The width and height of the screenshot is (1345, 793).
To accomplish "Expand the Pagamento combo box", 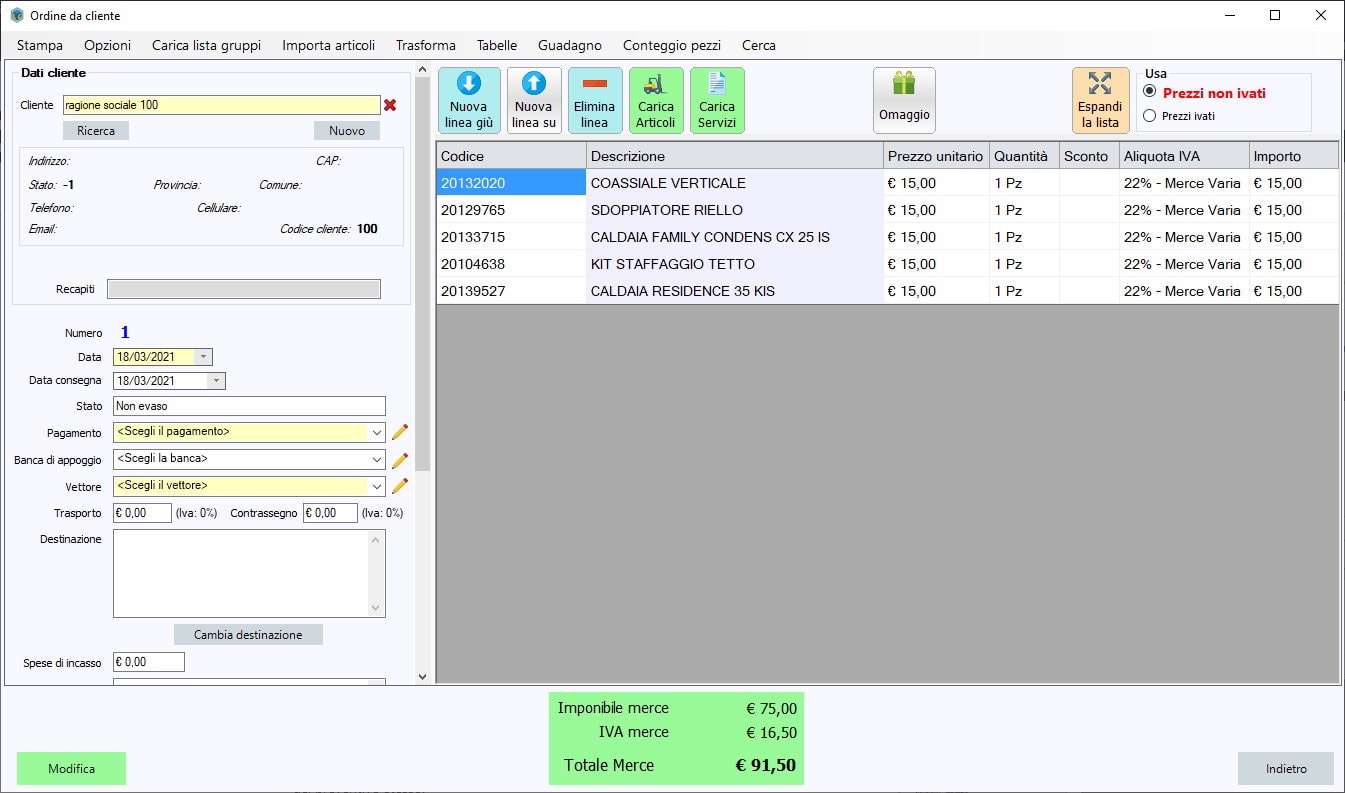I will [x=376, y=432].
